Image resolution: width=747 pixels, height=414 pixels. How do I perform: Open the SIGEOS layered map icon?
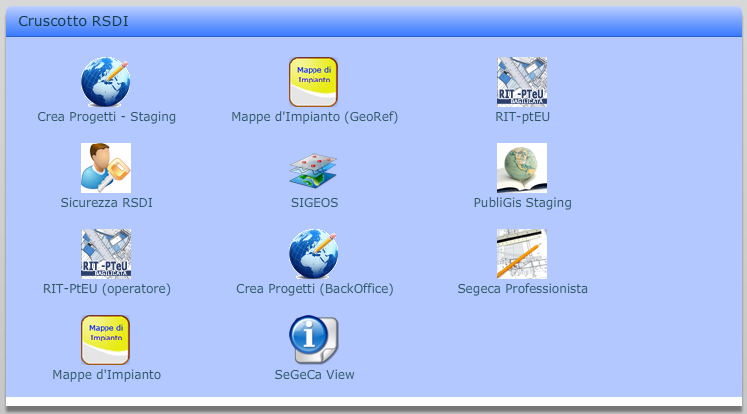point(313,170)
